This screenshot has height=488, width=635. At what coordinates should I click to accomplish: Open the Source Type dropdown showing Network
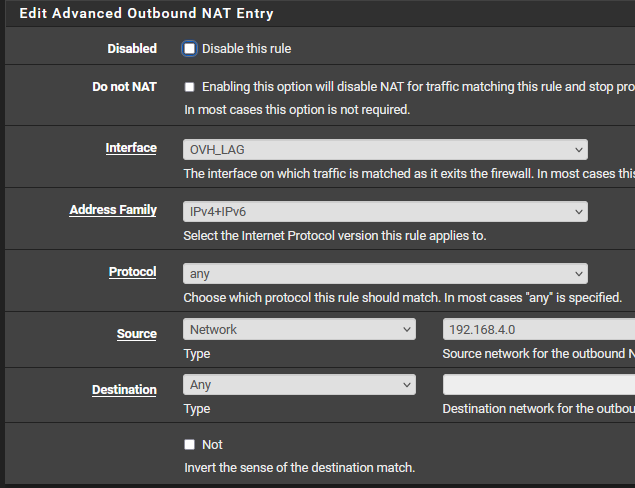[x=299, y=329]
